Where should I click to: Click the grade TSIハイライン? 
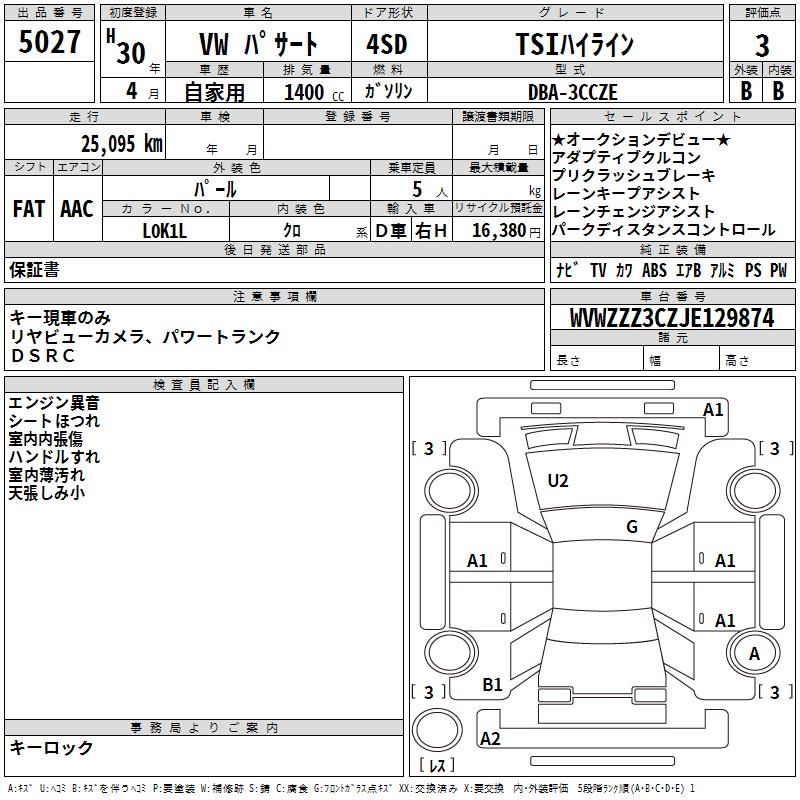[x=574, y=44]
